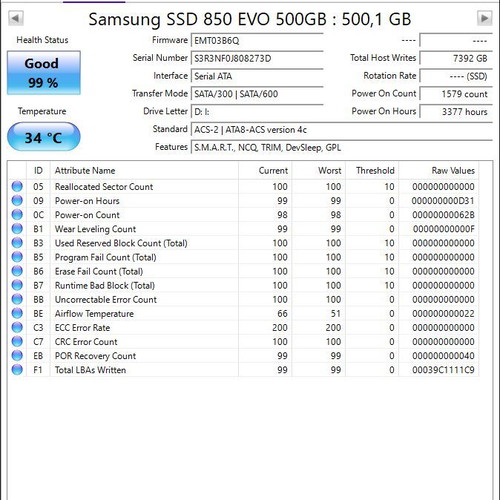Select status icon for Program Fail Count
500x500 pixels.
17,257
